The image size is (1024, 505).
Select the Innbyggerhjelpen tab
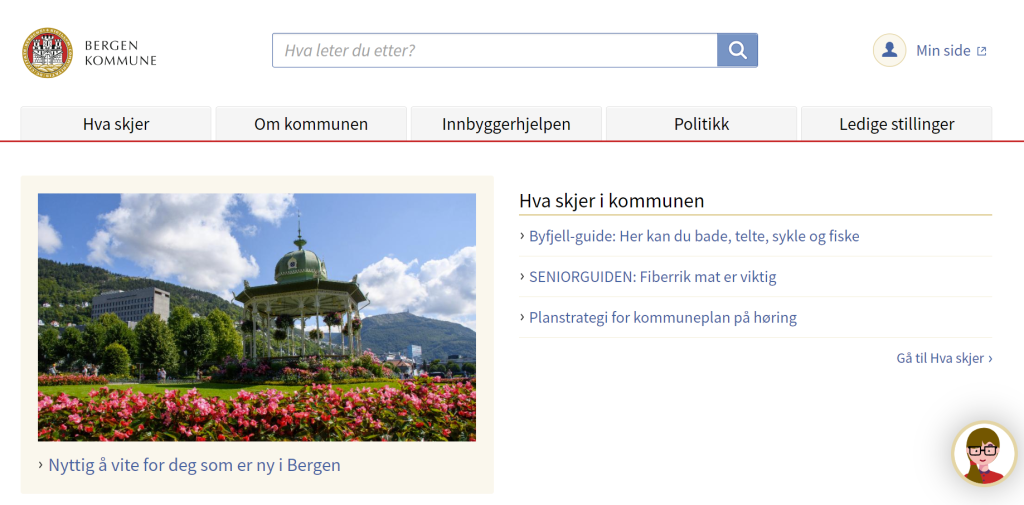click(506, 124)
